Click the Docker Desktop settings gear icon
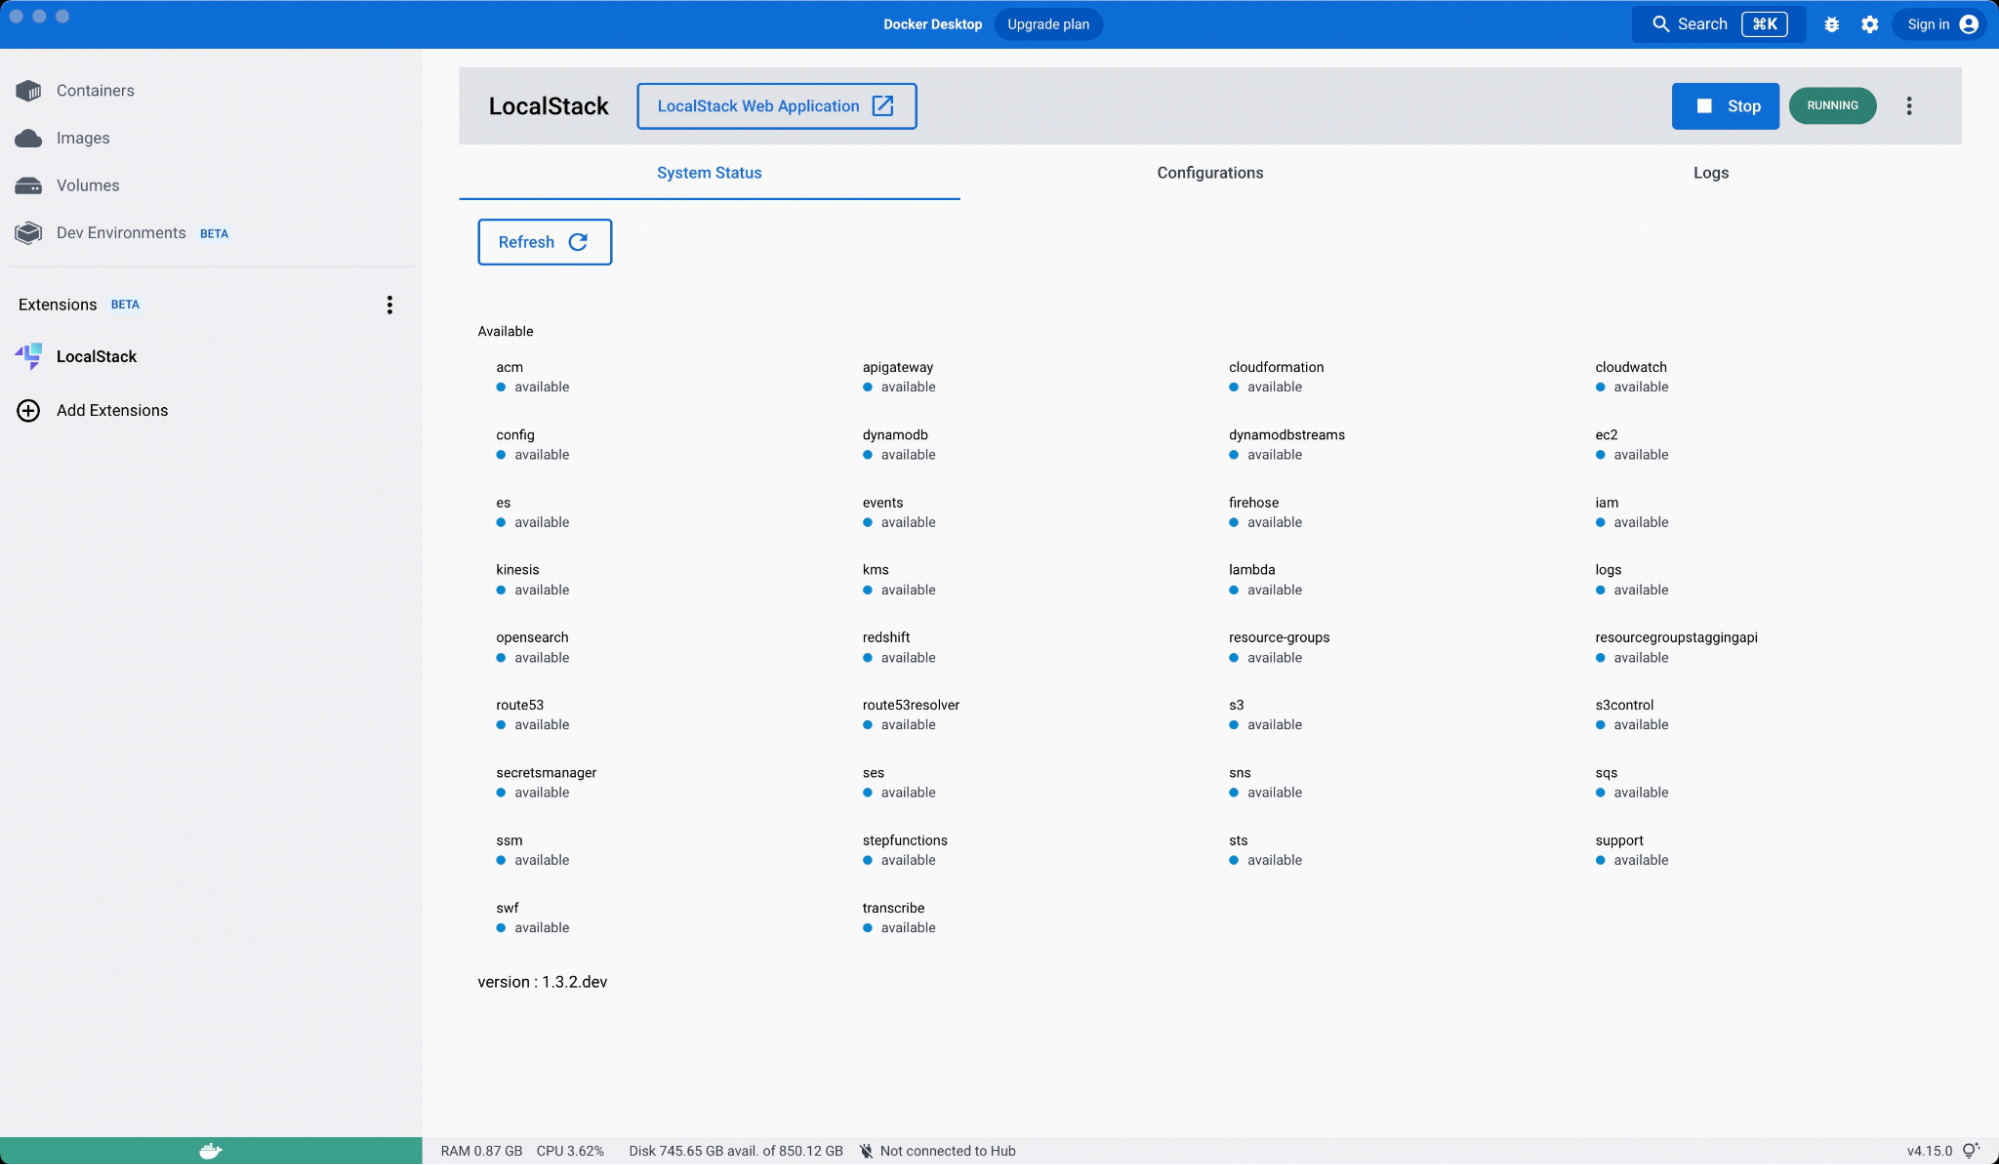 [1869, 24]
